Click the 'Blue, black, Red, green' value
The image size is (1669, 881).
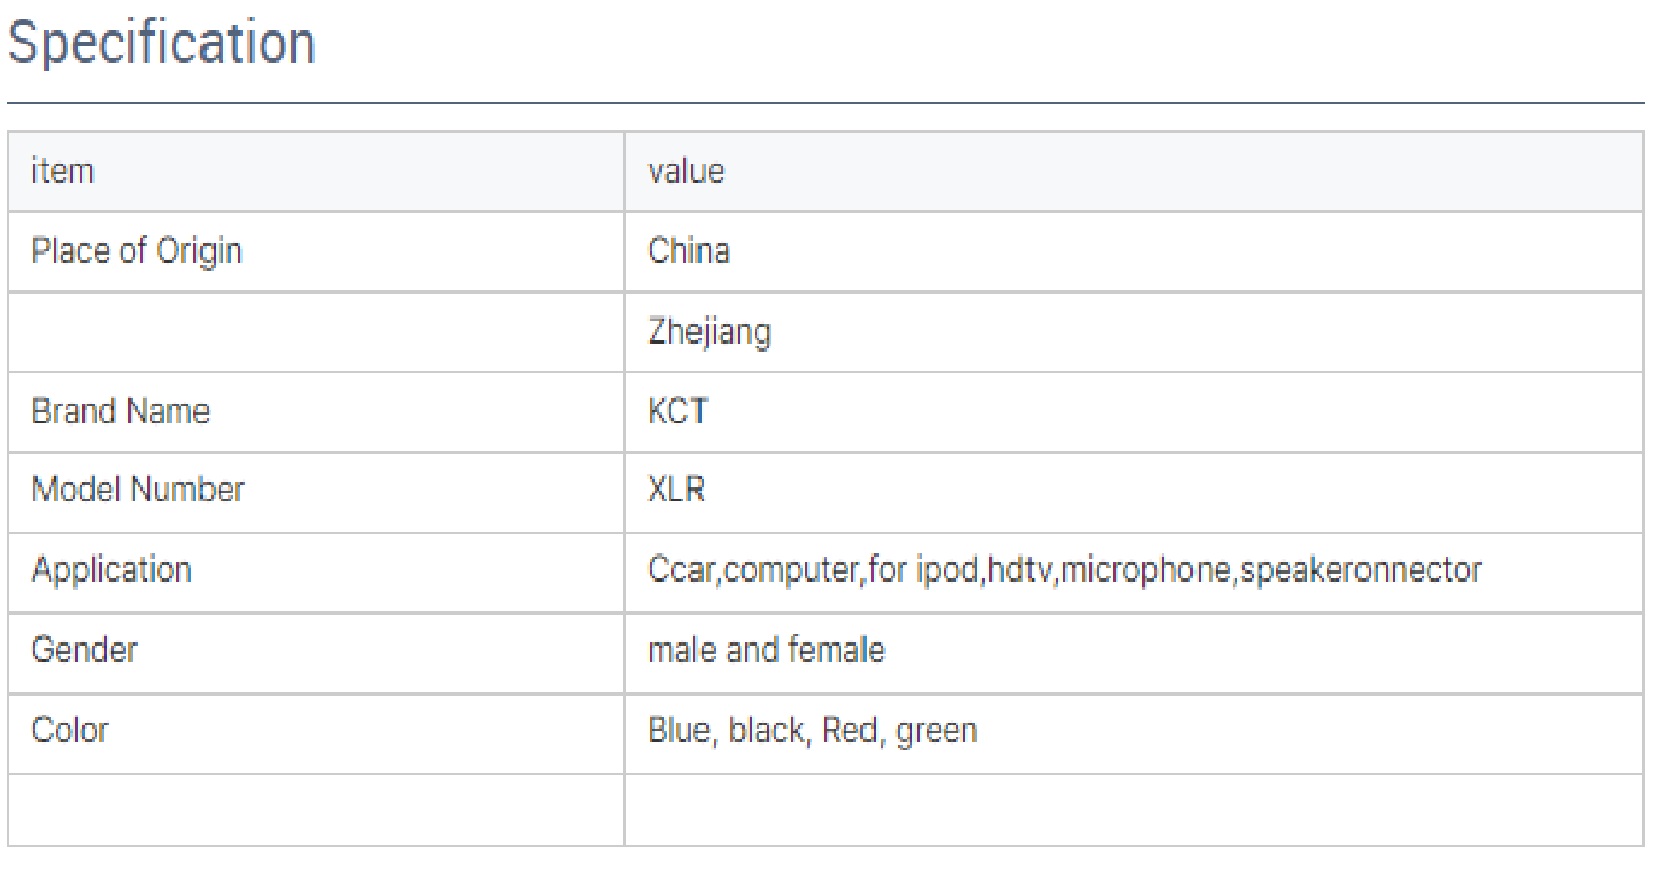[x=812, y=731]
